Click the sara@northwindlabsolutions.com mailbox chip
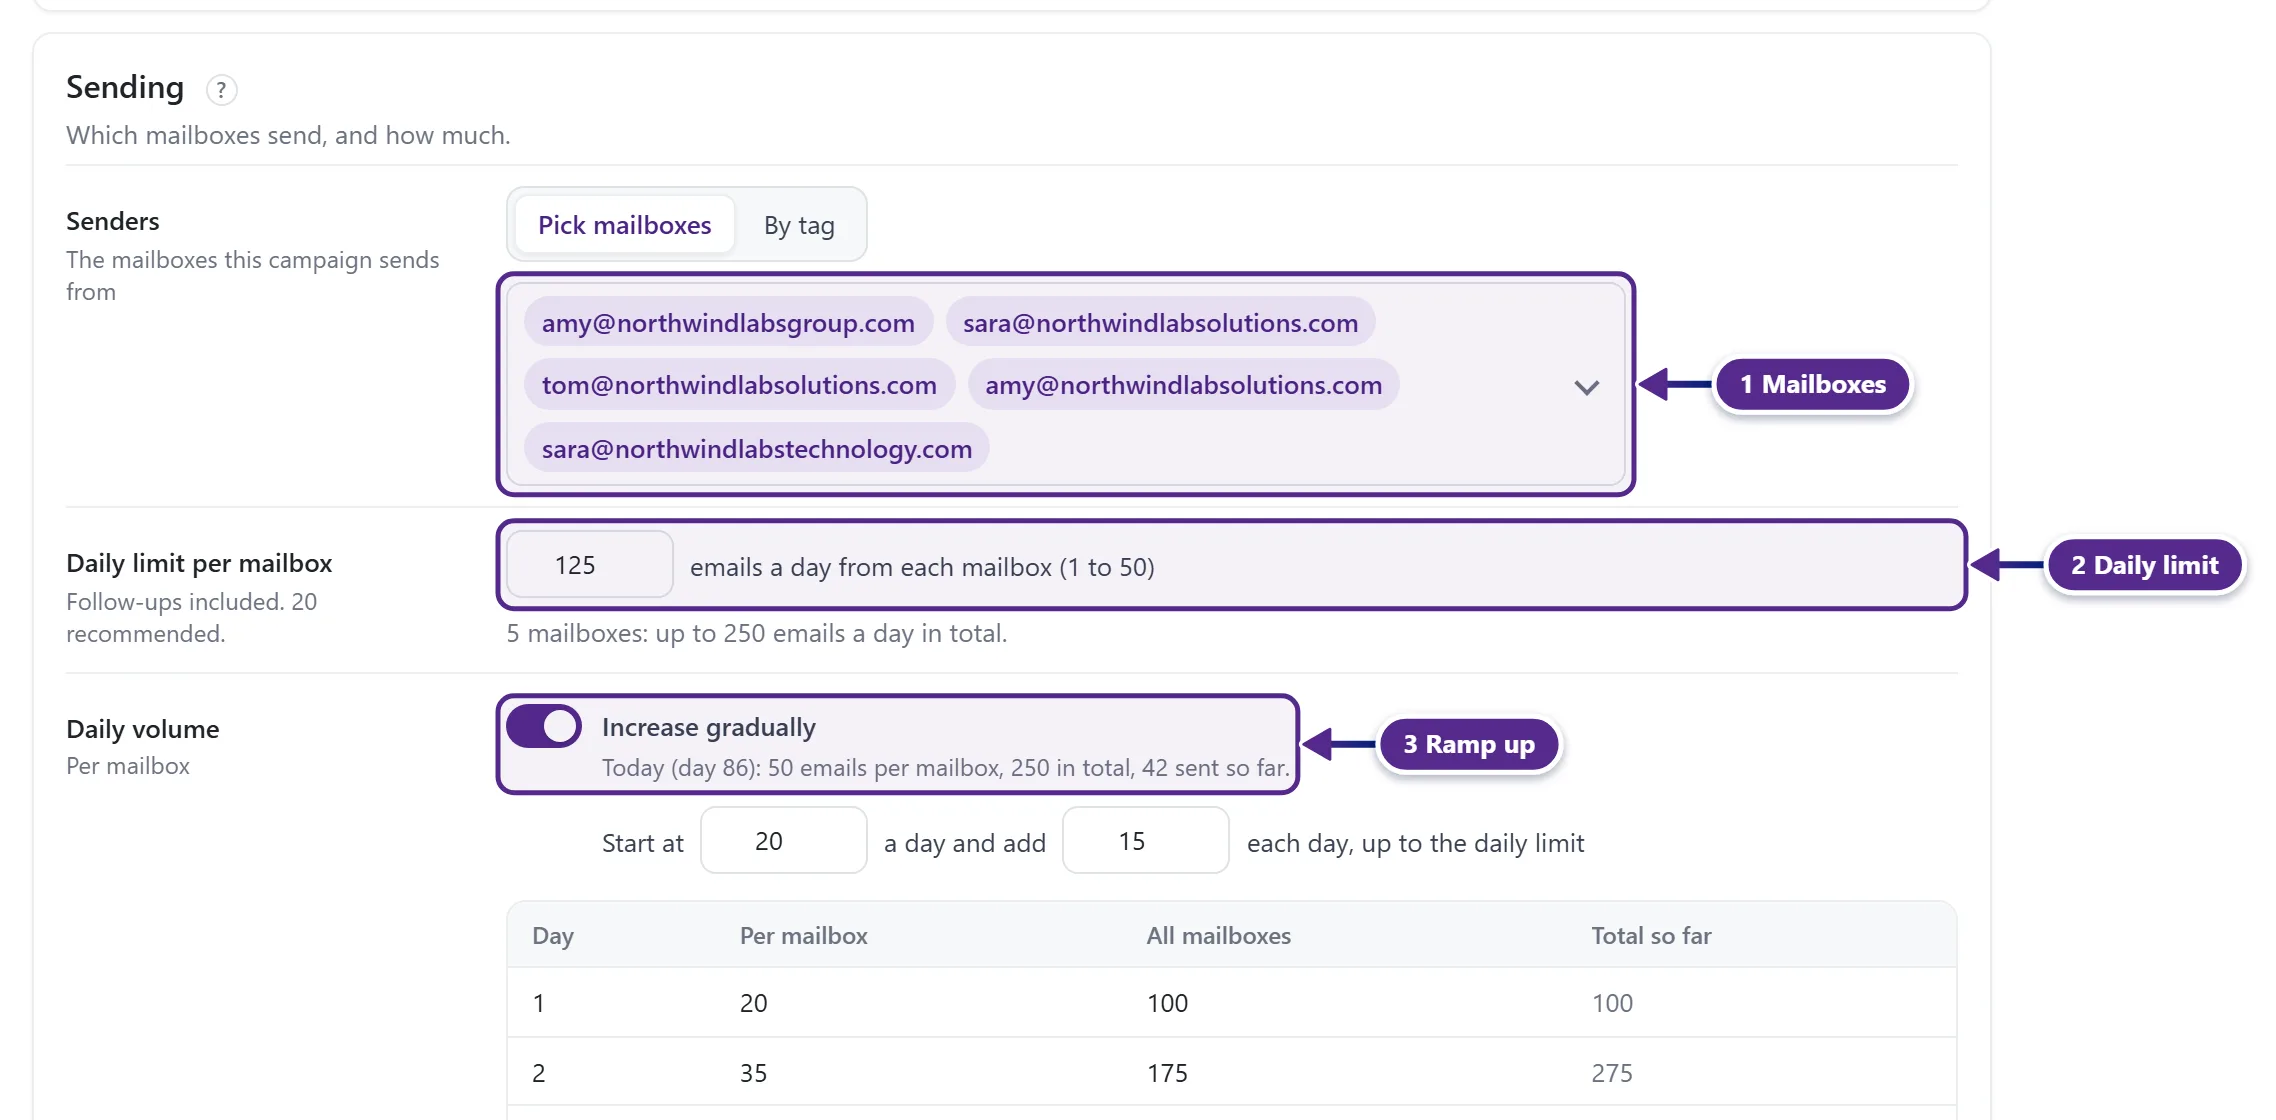 tap(1160, 323)
